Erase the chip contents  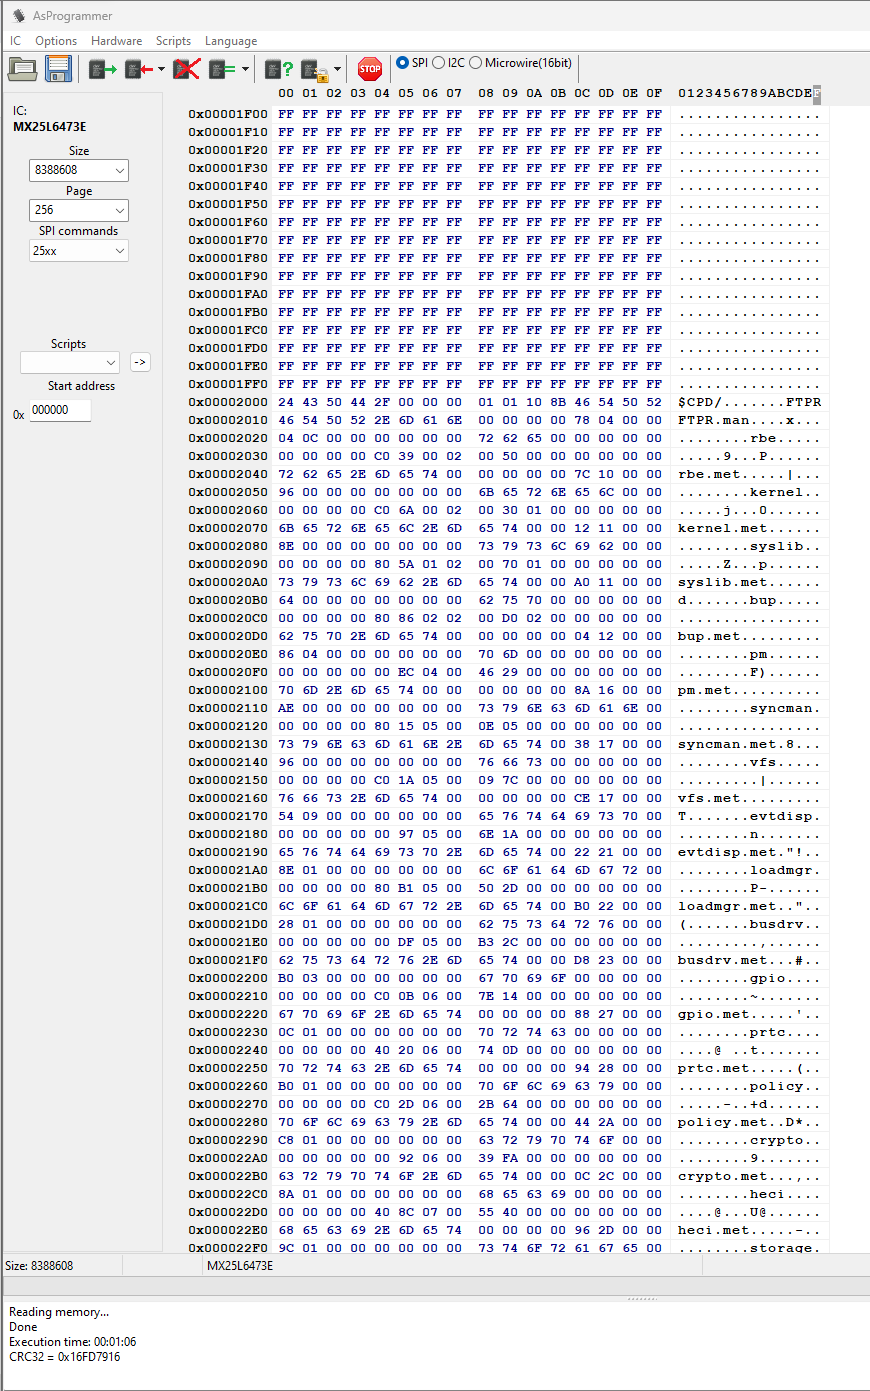(186, 68)
